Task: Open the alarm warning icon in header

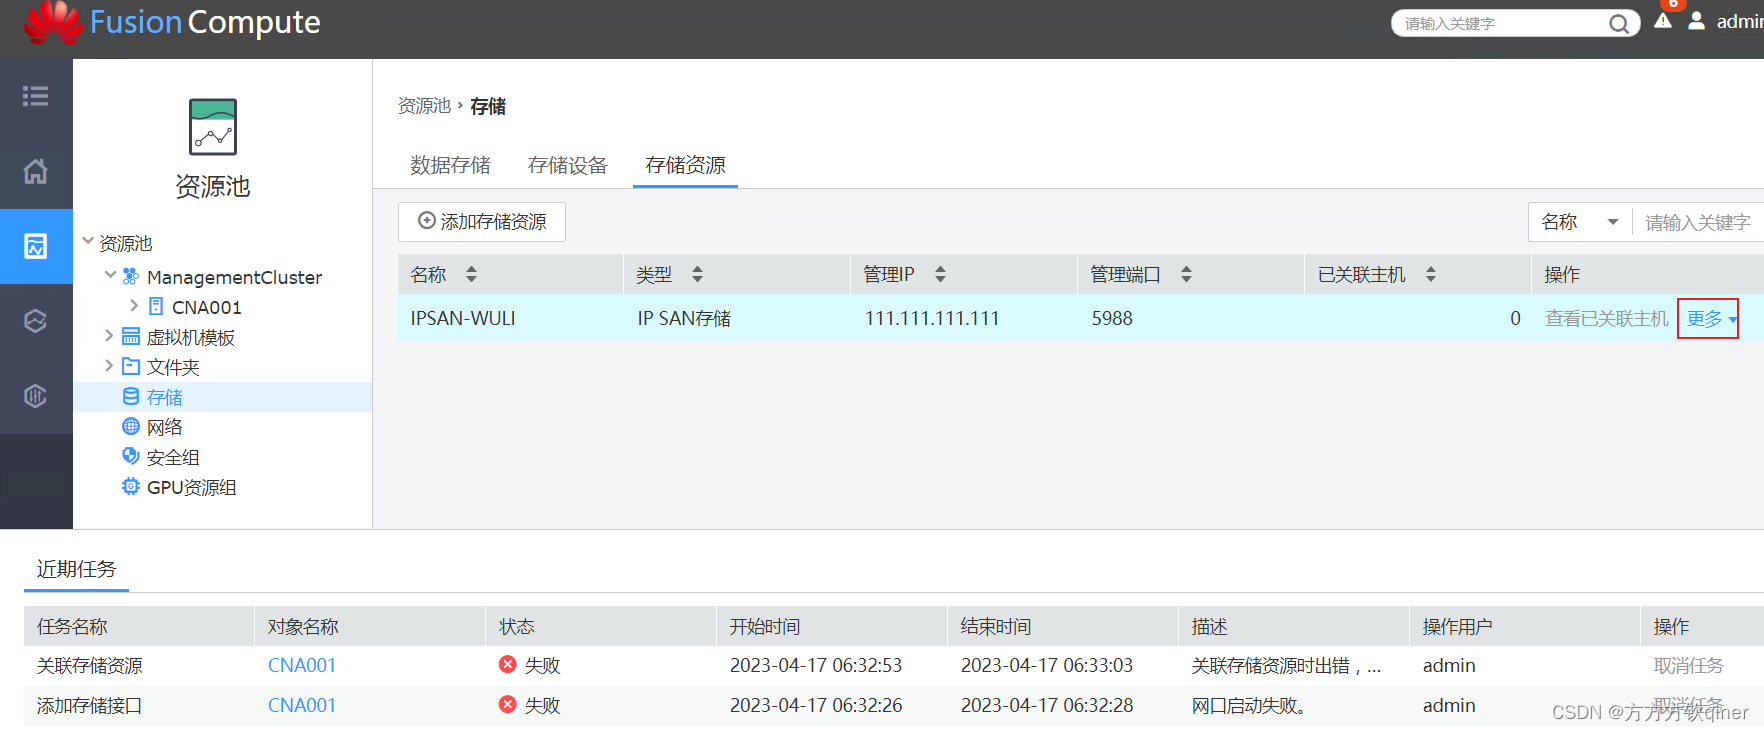Action: tap(1663, 20)
